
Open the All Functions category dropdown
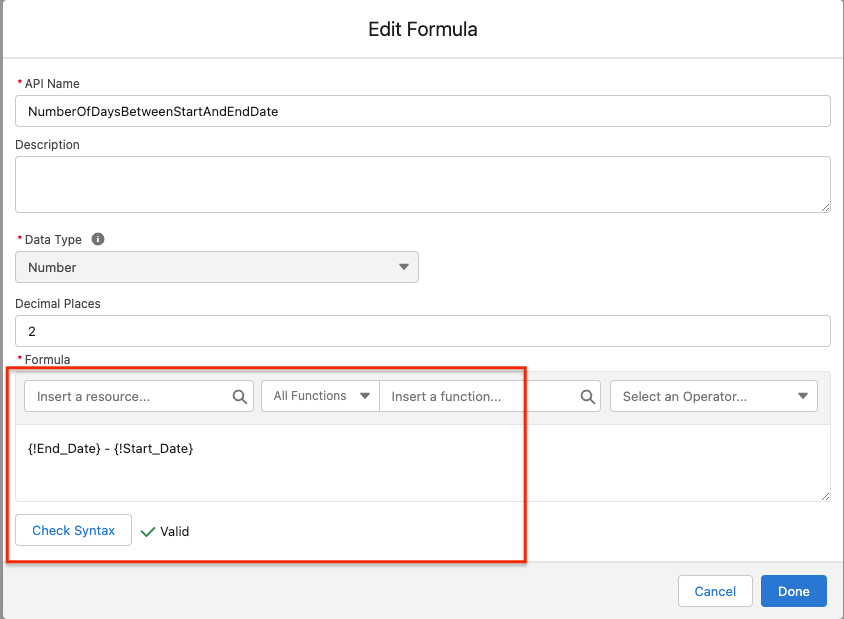tap(321, 396)
